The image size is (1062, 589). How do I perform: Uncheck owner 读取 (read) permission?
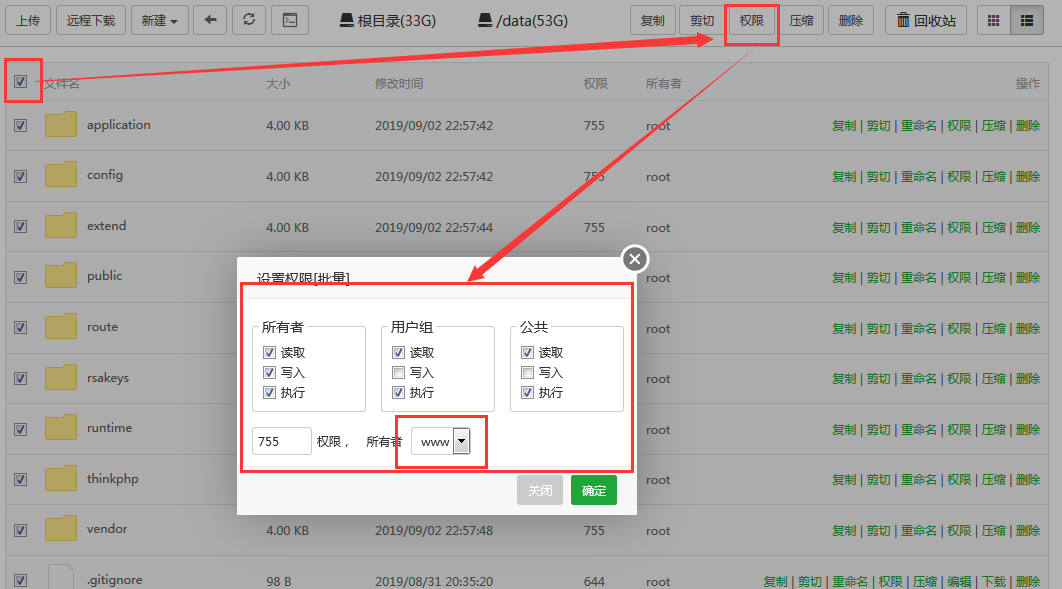click(x=269, y=352)
